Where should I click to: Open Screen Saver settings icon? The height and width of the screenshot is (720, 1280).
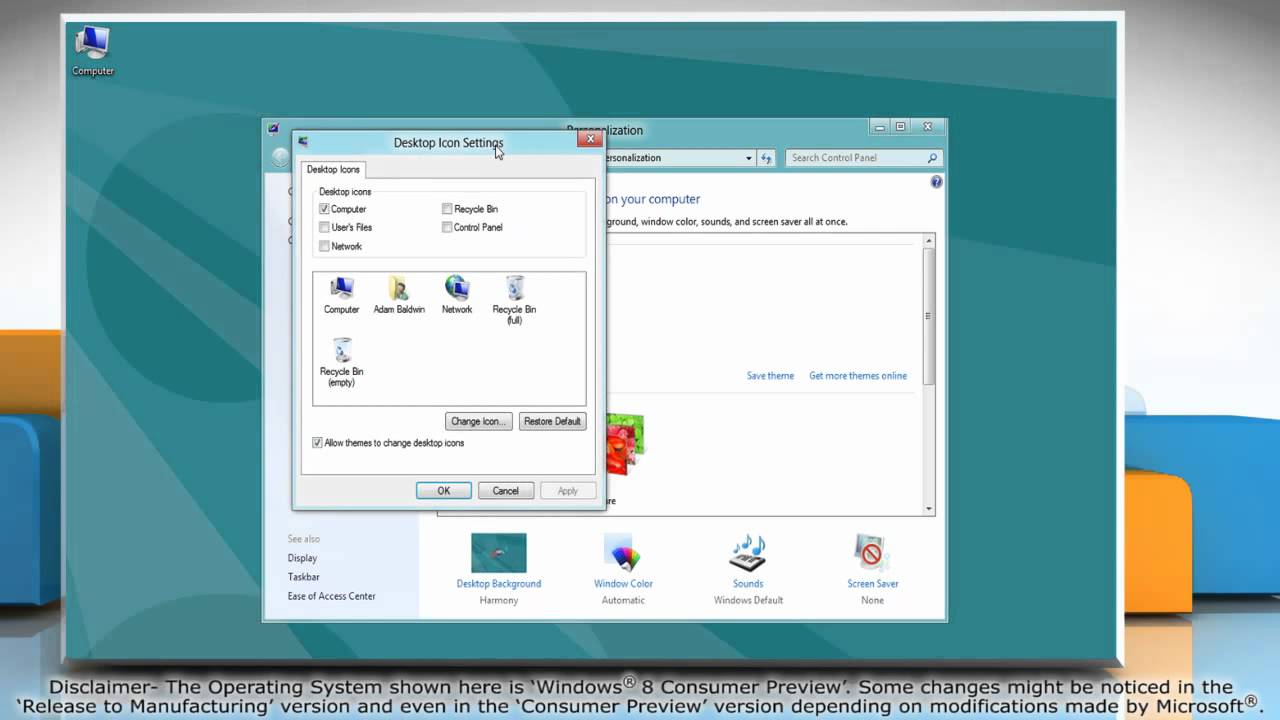(872, 568)
